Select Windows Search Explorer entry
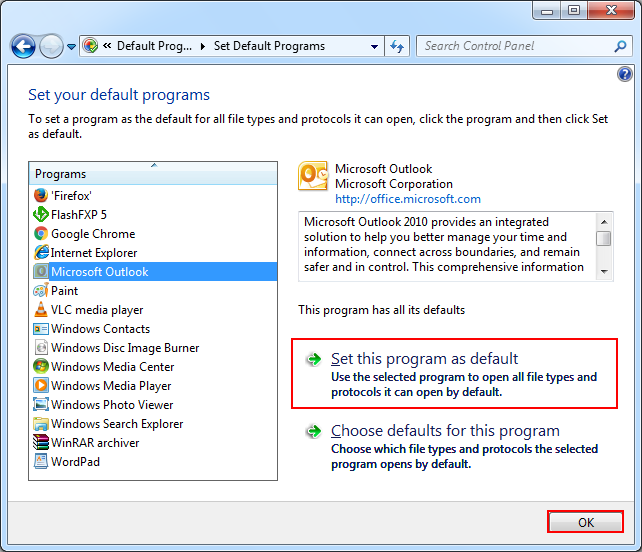 coord(153,423)
